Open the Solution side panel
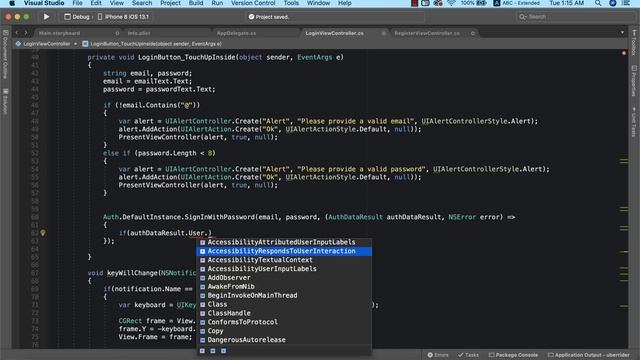This screenshot has width=640, height=360. [5, 101]
